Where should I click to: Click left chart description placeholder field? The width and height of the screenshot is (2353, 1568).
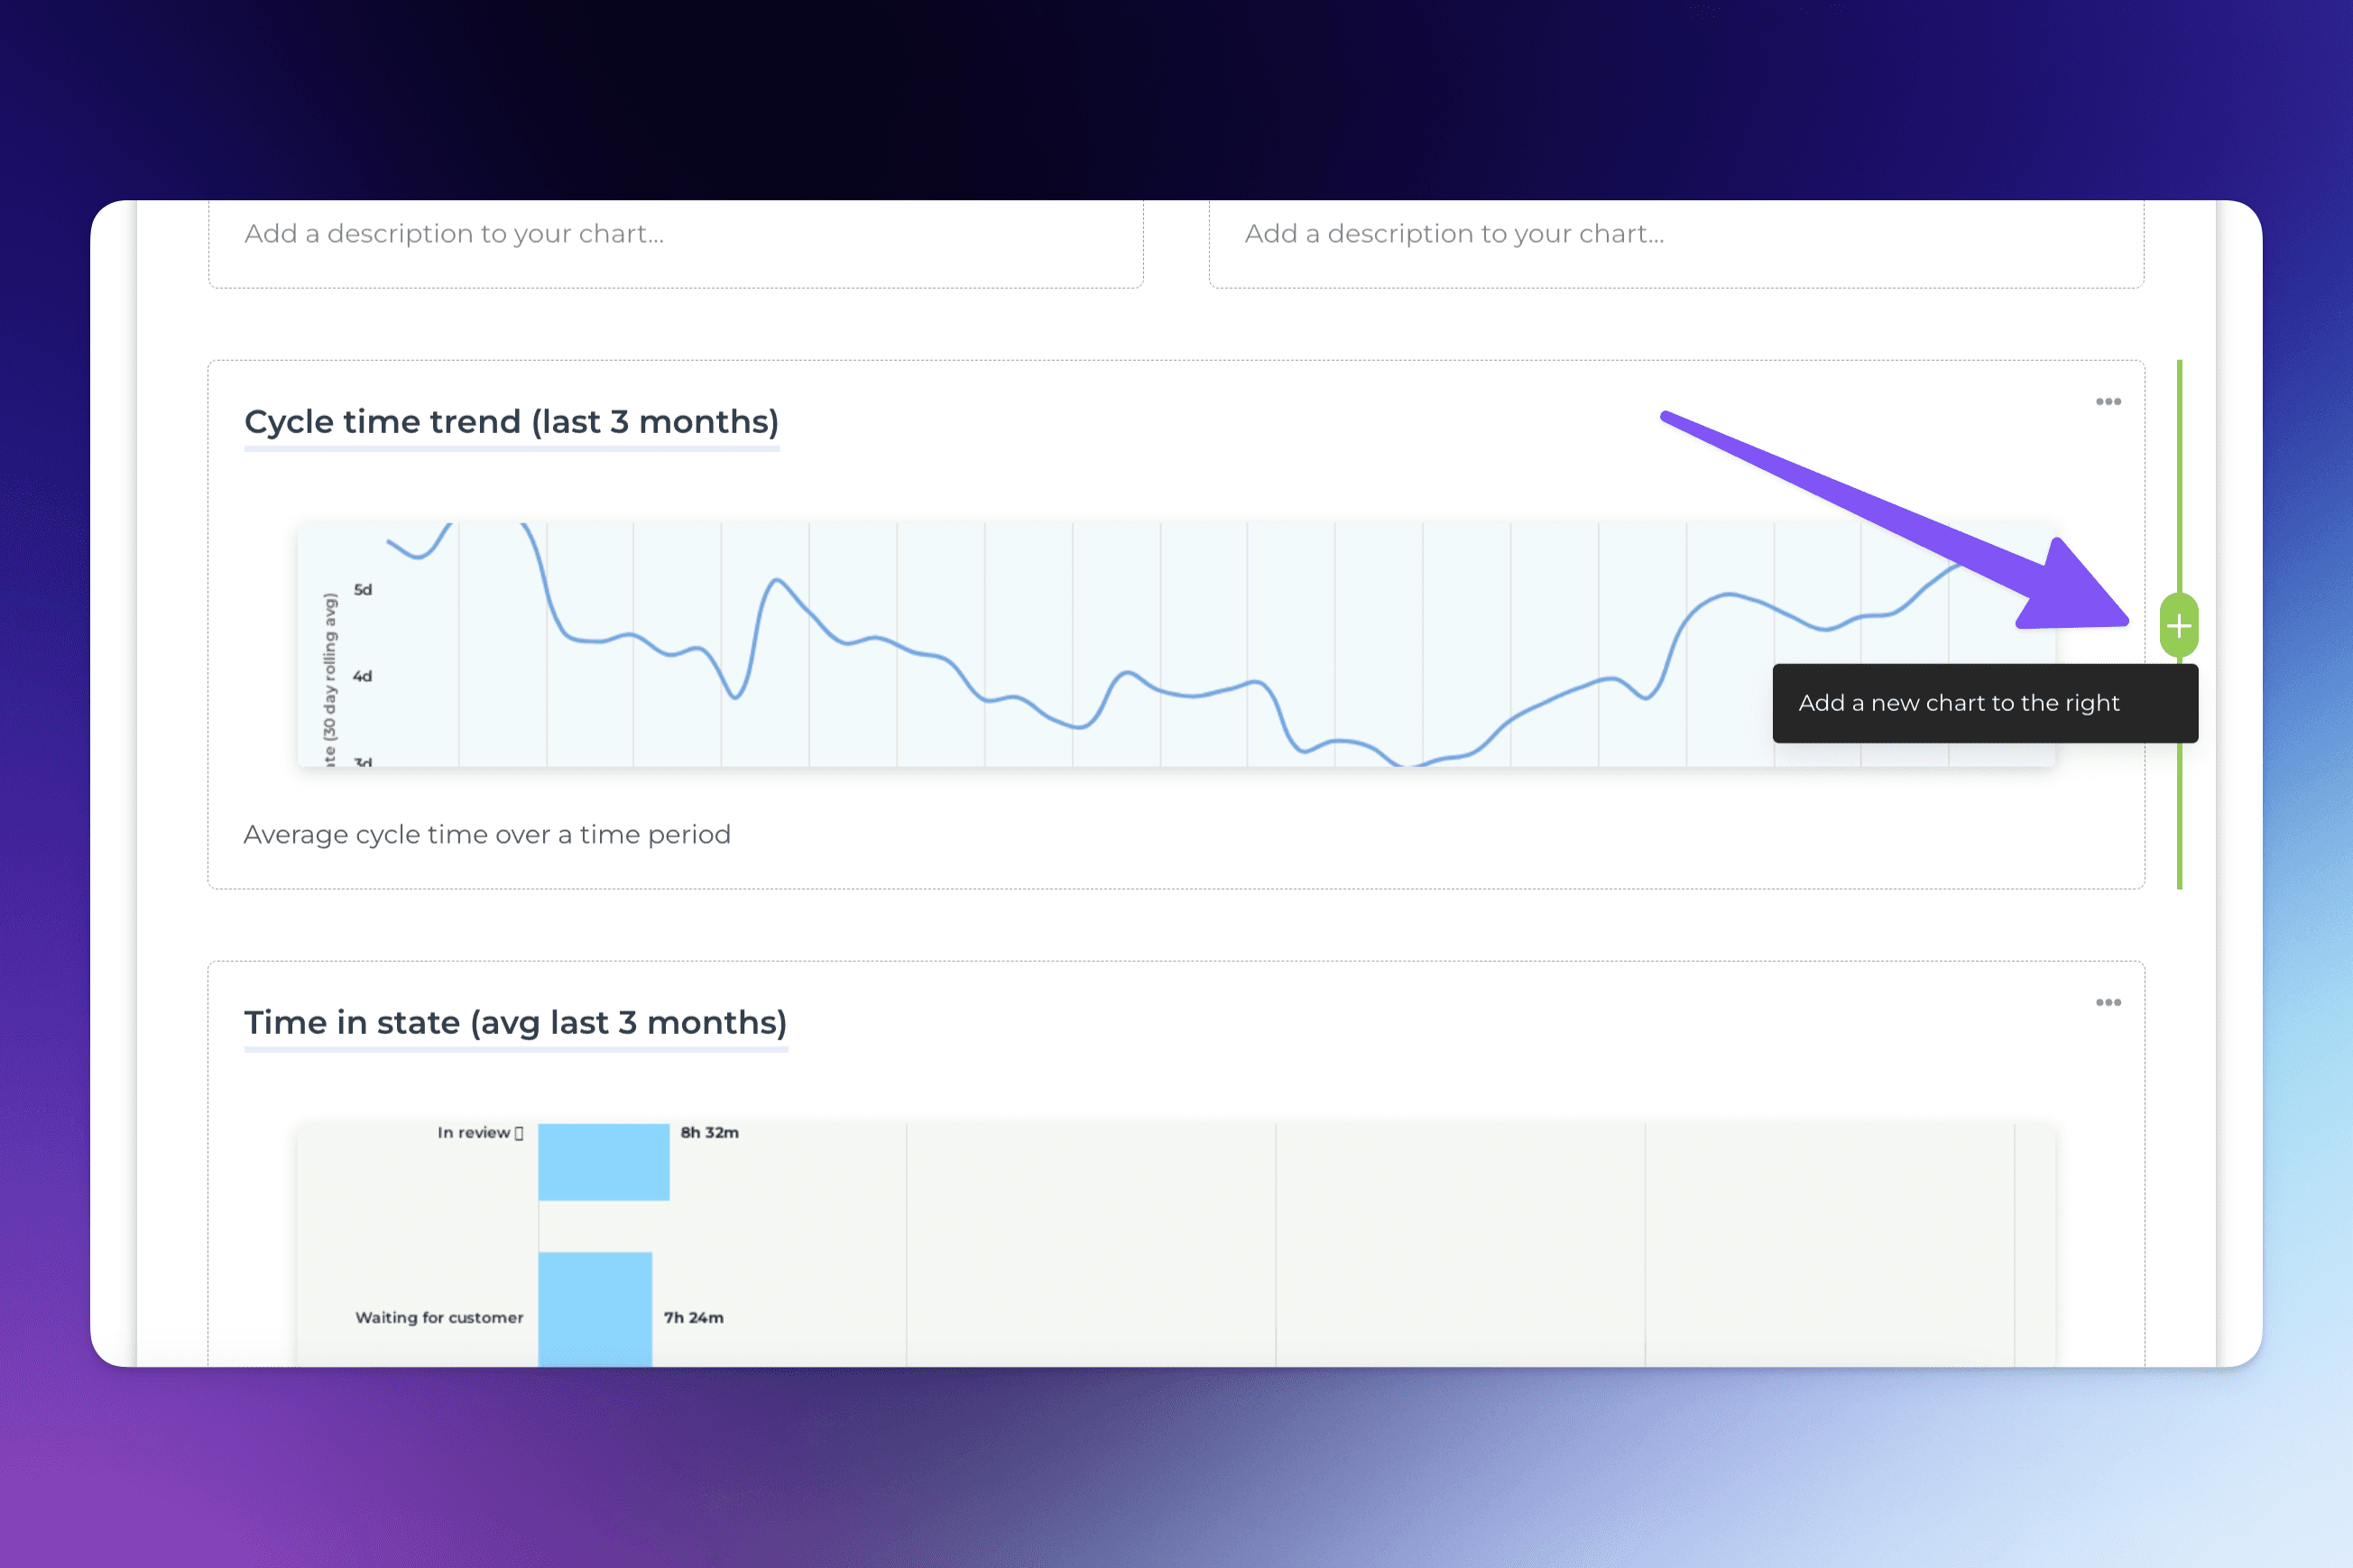(x=454, y=234)
